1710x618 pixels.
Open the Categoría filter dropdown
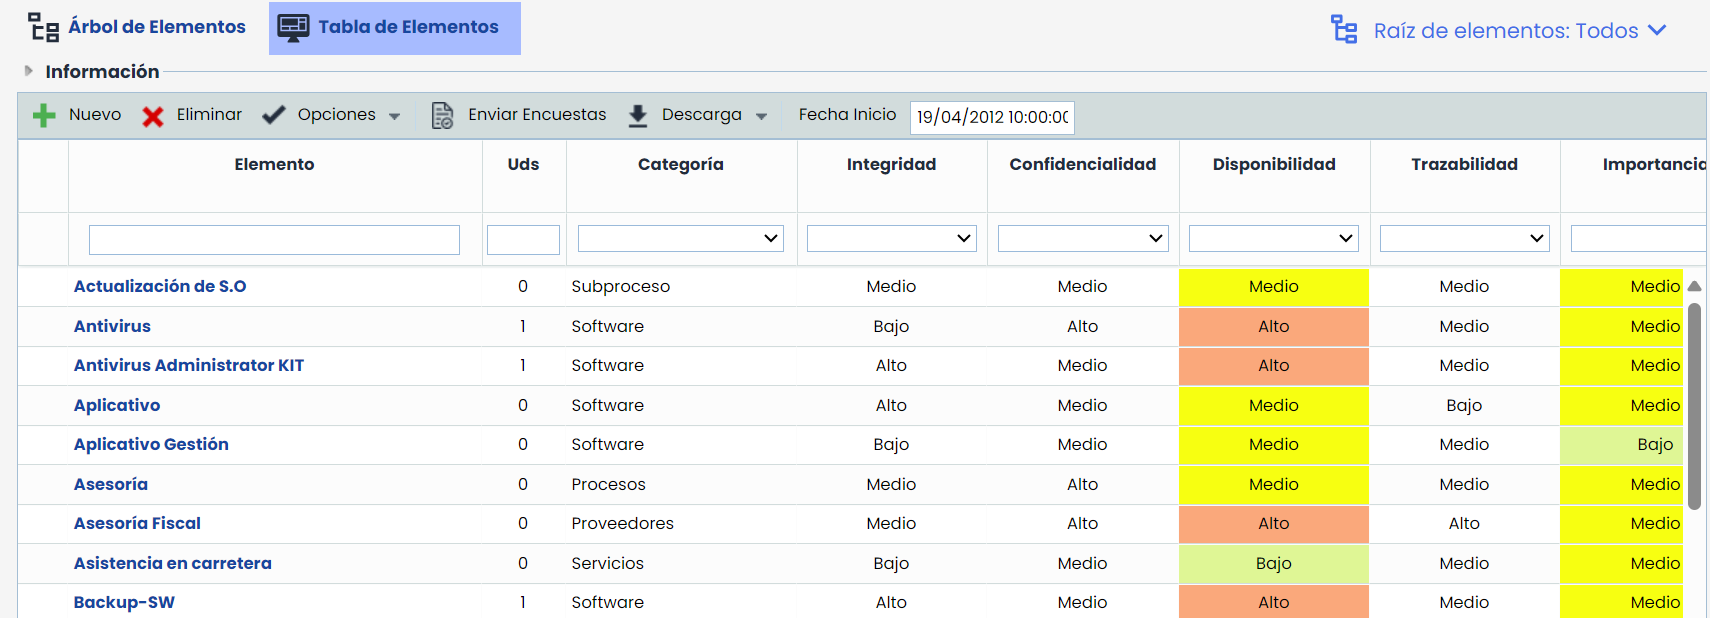680,238
